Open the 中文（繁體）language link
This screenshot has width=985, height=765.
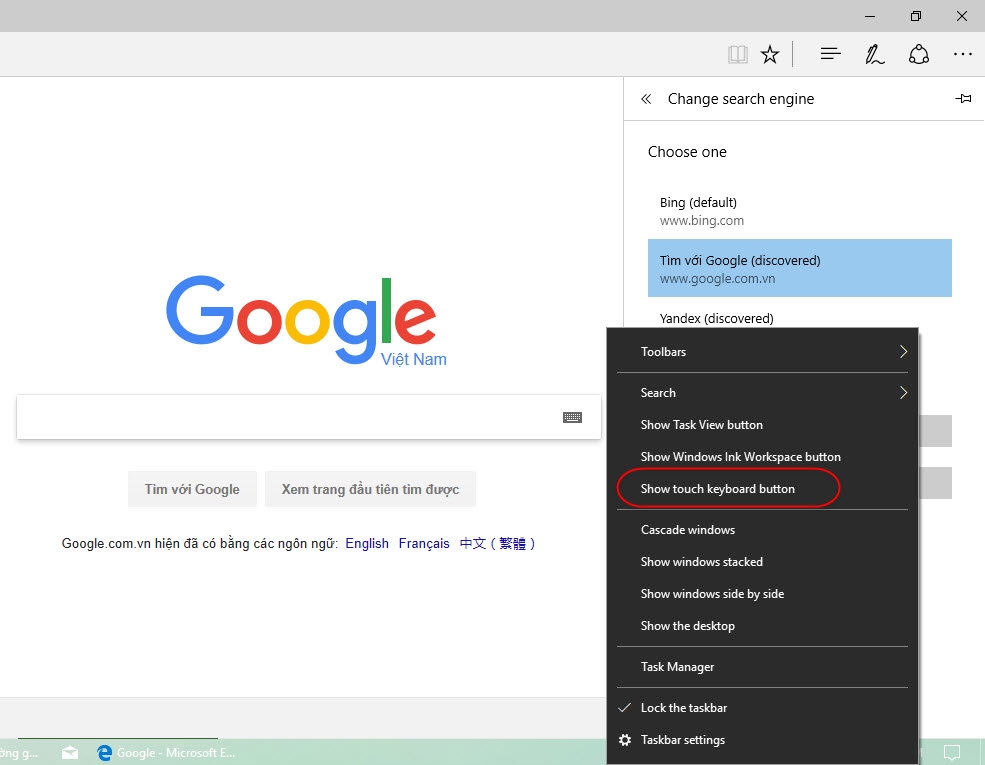tap(498, 543)
